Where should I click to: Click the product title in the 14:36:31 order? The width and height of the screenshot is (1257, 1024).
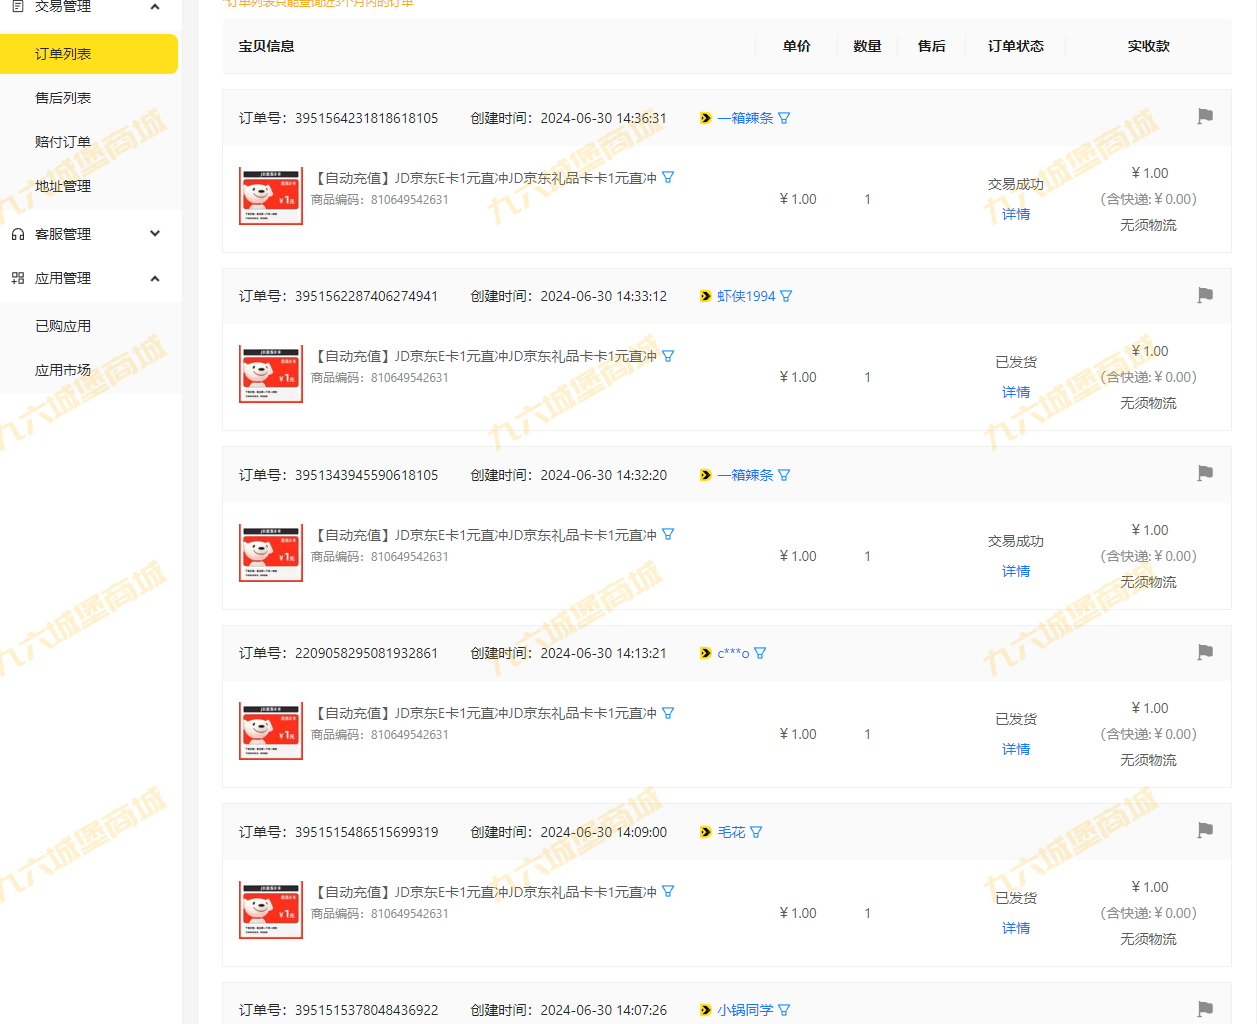(x=485, y=178)
